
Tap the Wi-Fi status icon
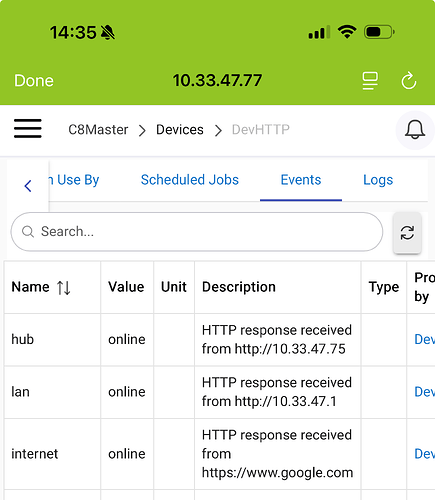(347, 32)
